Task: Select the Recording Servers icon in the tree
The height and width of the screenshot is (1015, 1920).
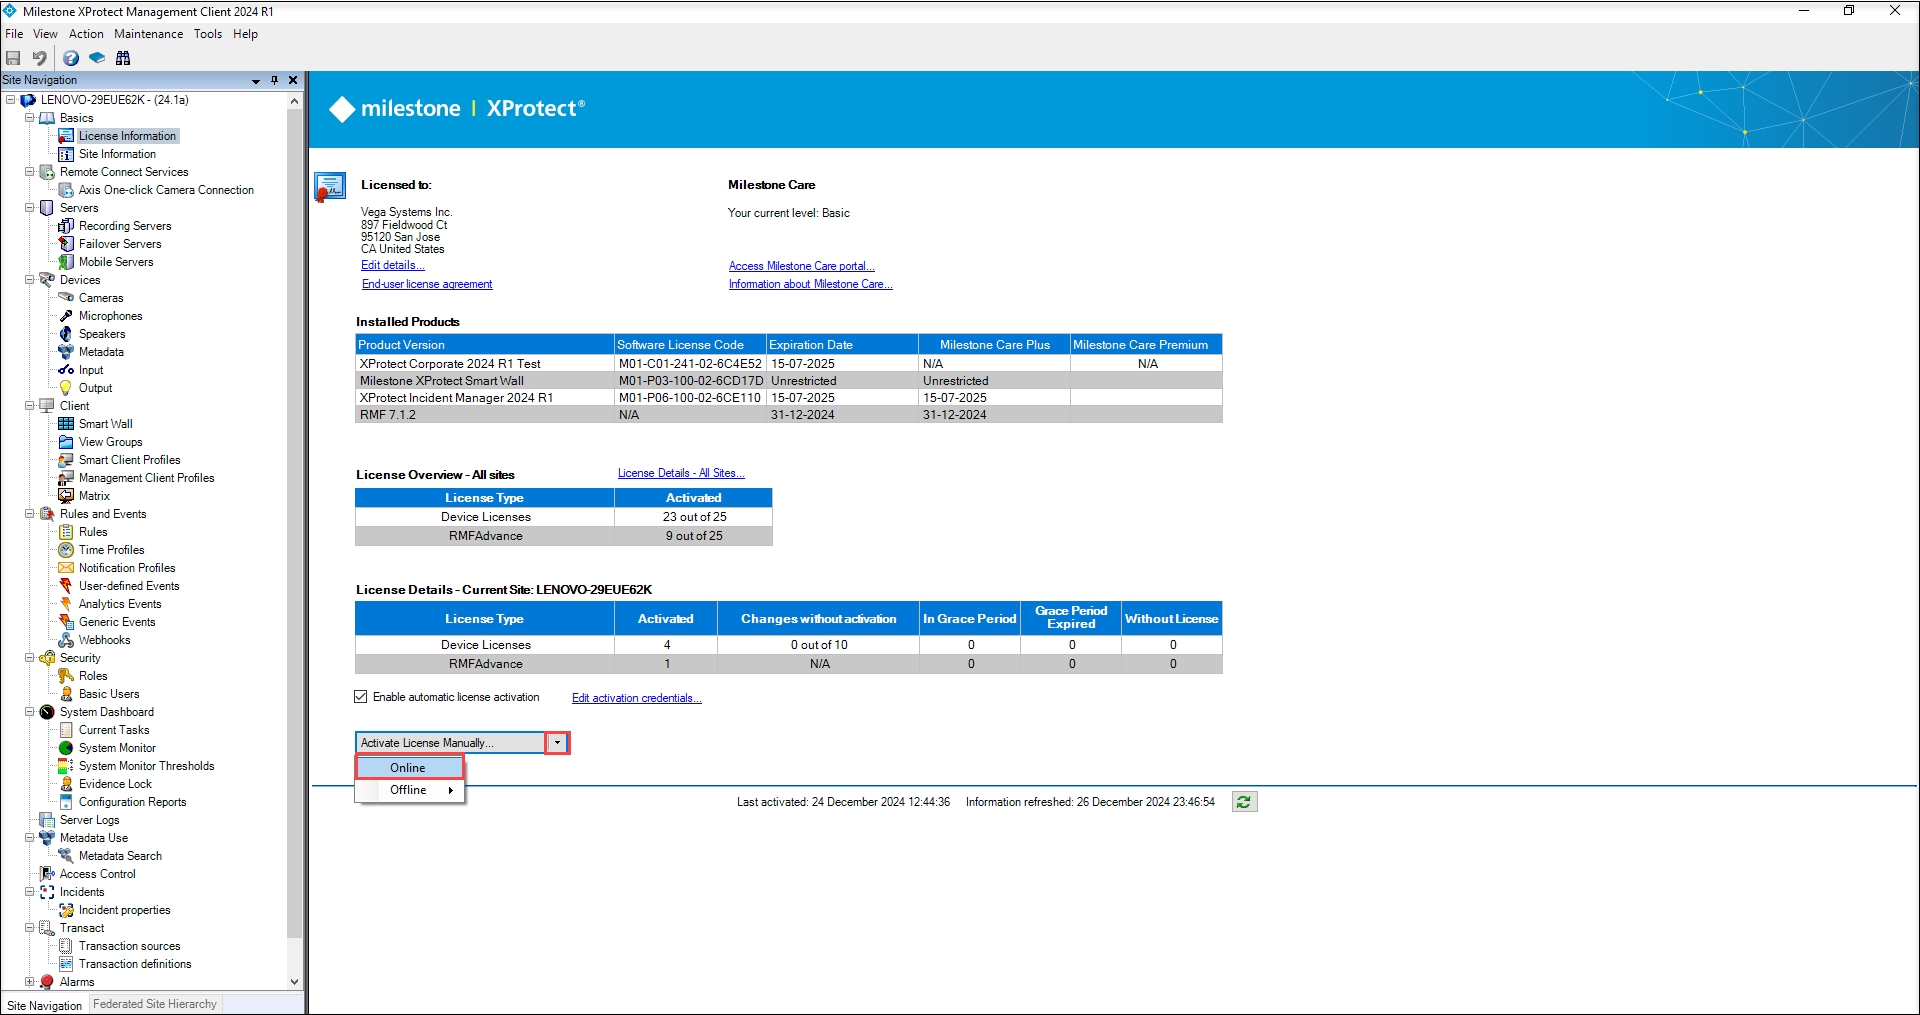Action: [x=66, y=226]
